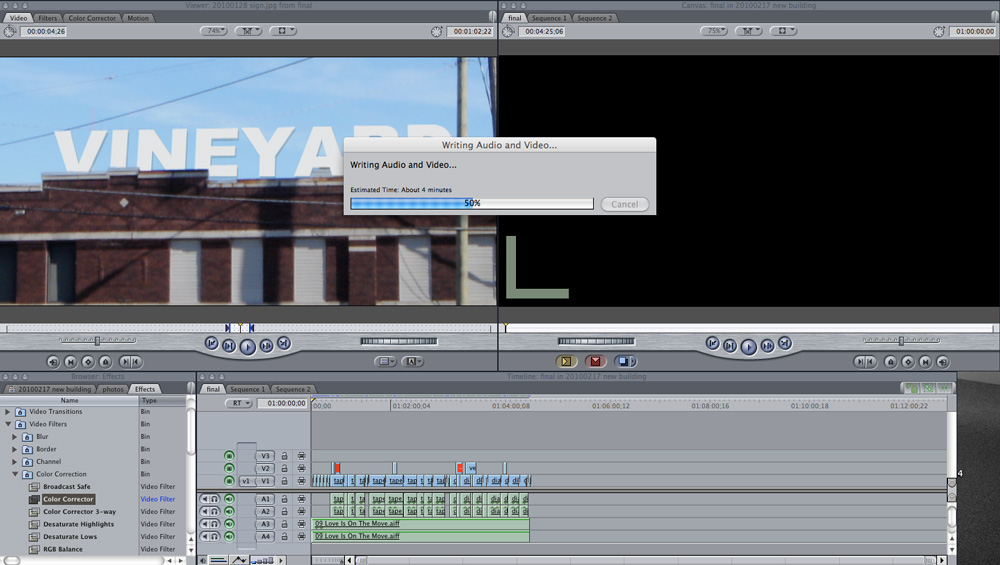Click Viewer jog wheel control
This screenshot has height=565, width=1000.
click(x=399, y=341)
